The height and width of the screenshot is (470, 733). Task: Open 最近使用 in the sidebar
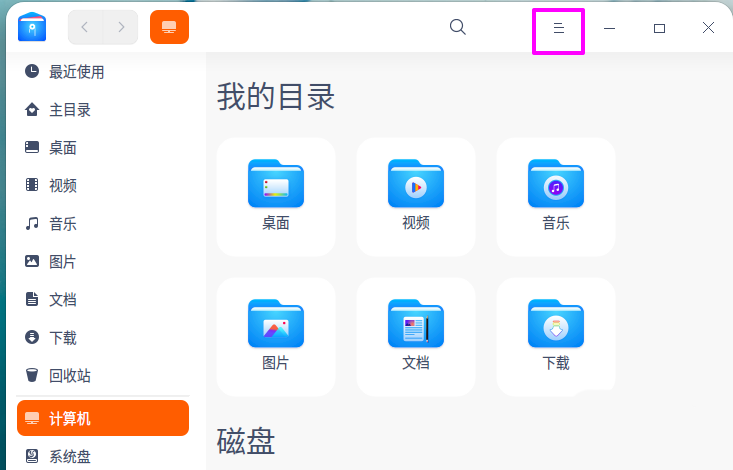tap(103, 72)
